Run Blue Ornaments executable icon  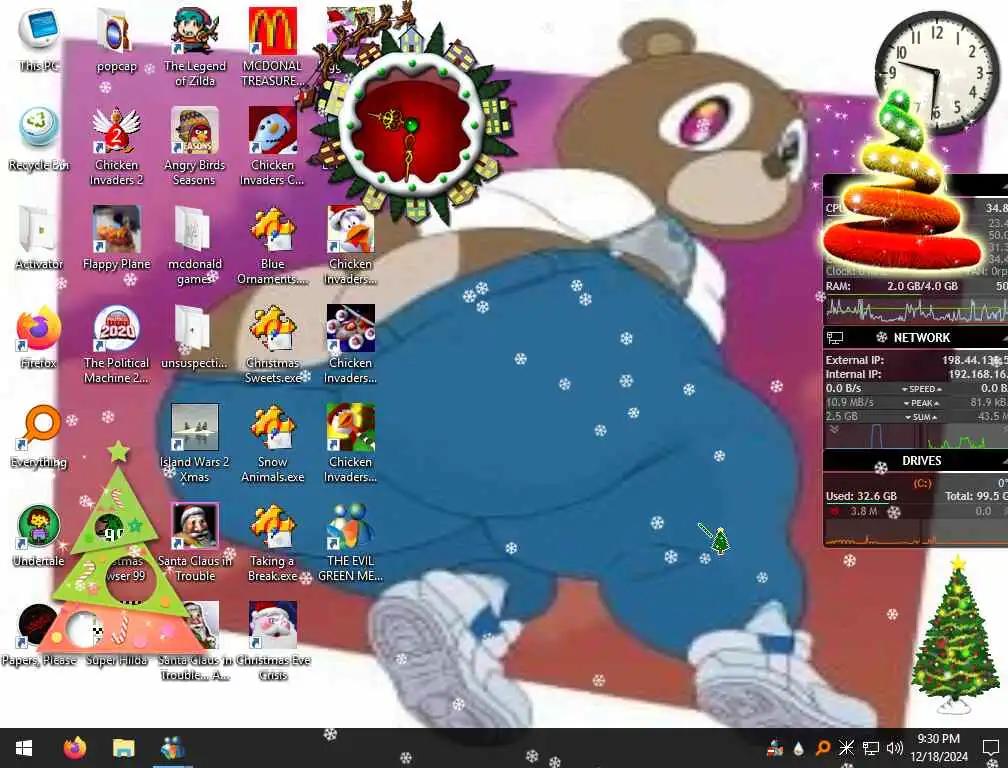273,246
